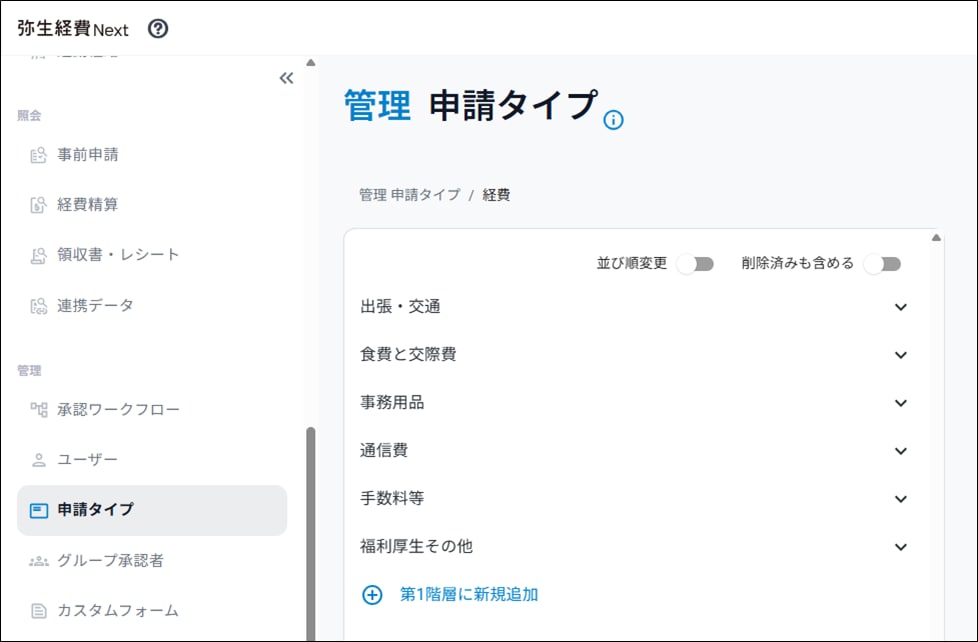Image resolution: width=978 pixels, height=642 pixels.
Task: Open カスタムフォーム in the sidebar
Action: [117, 610]
